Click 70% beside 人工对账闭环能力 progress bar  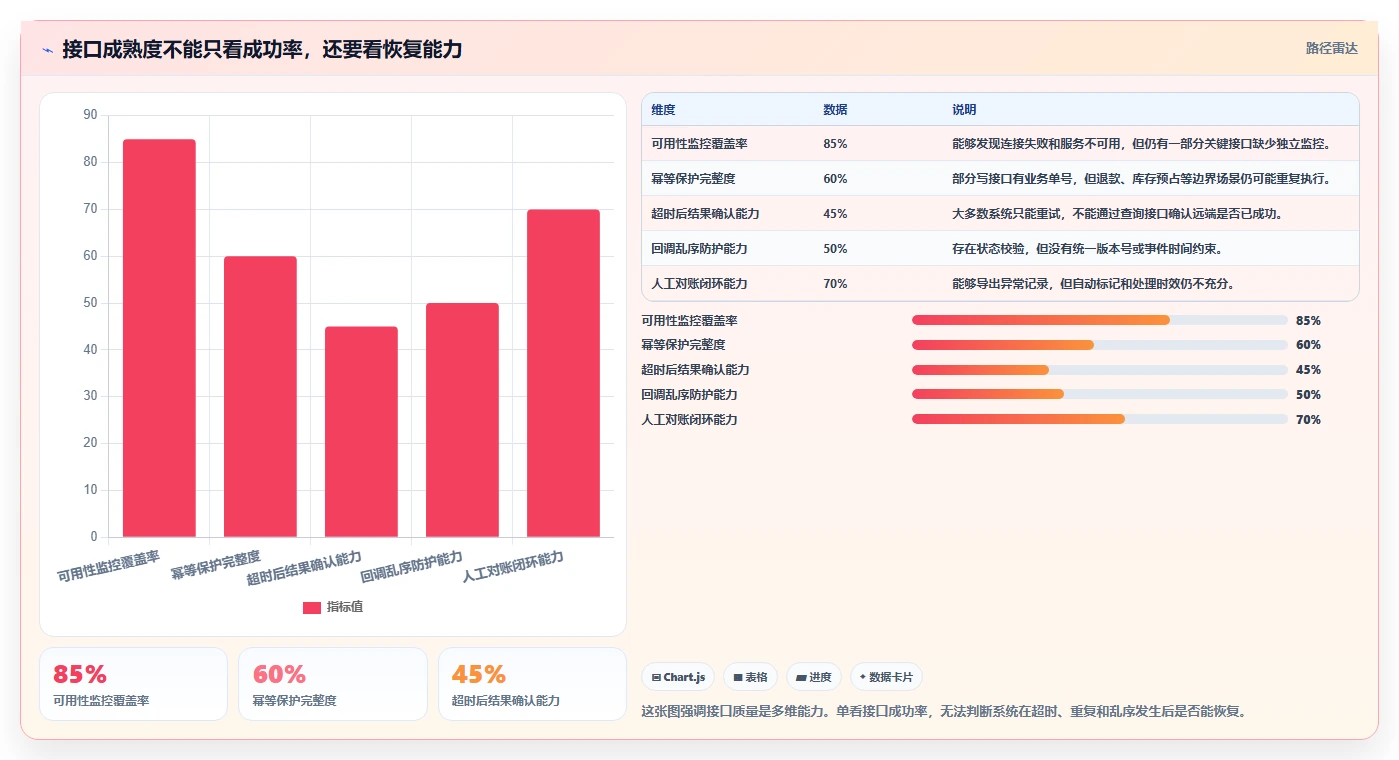coord(1308,420)
